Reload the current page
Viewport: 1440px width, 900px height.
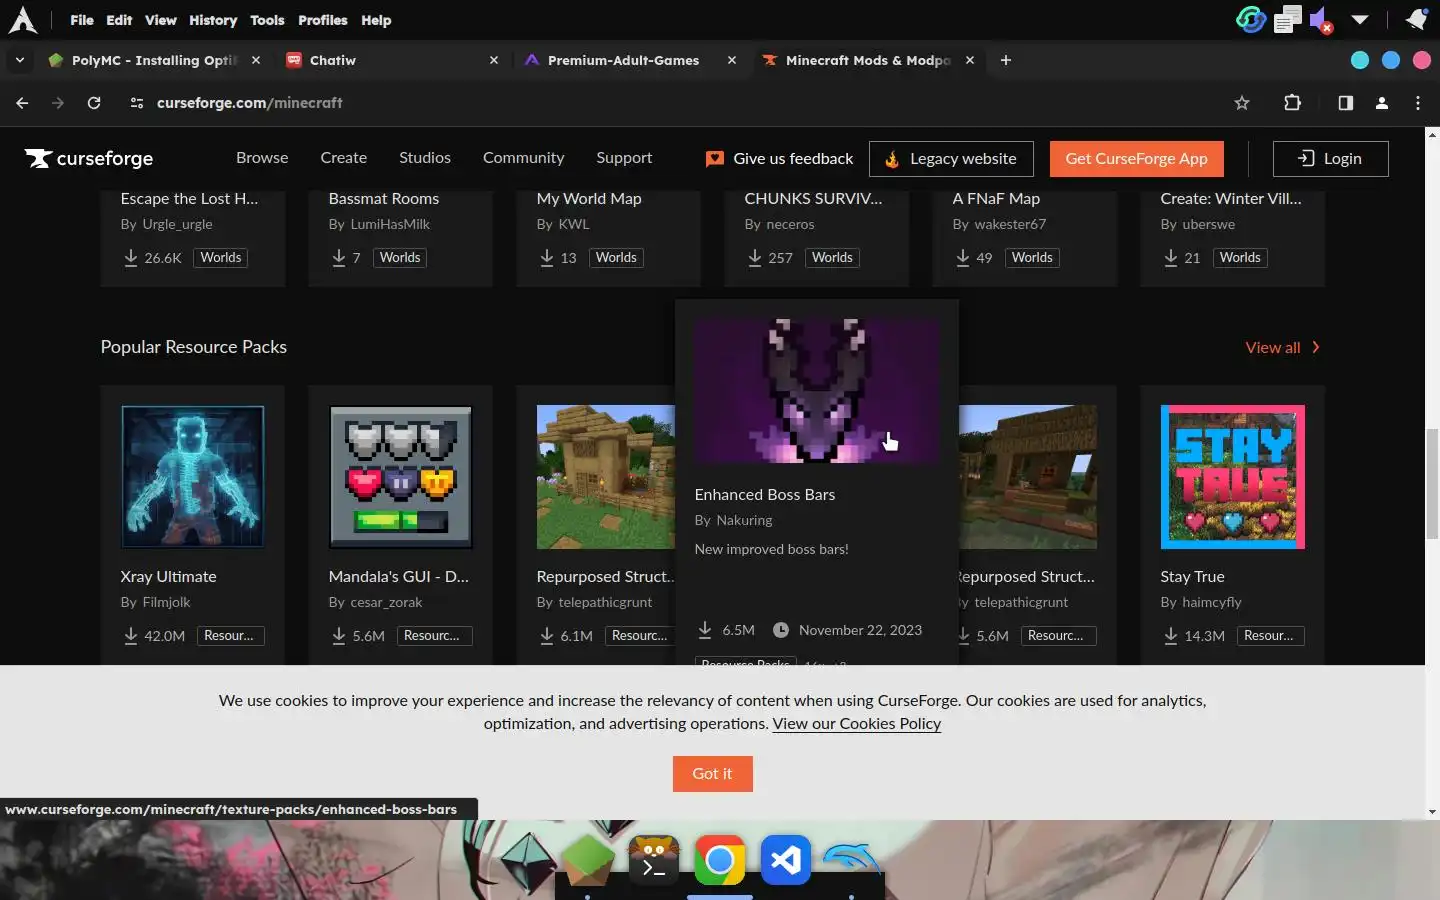click(x=94, y=102)
